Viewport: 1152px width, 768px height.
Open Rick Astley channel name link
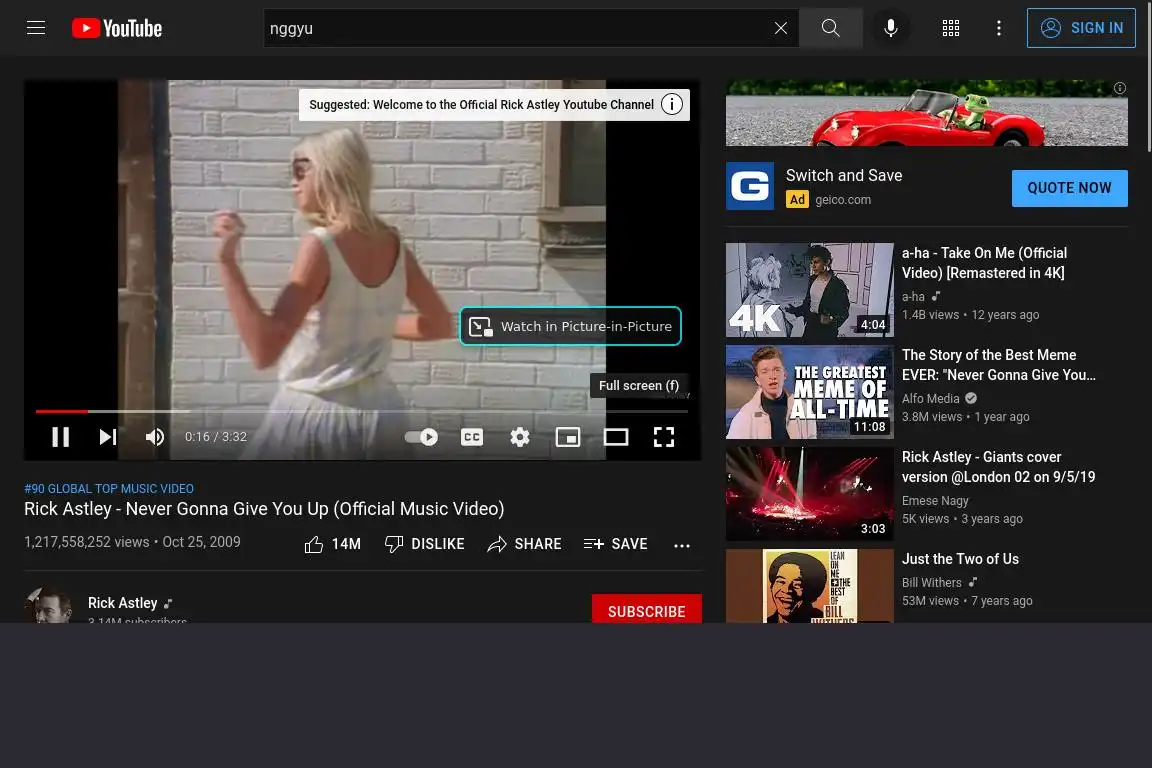pos(123,603)
